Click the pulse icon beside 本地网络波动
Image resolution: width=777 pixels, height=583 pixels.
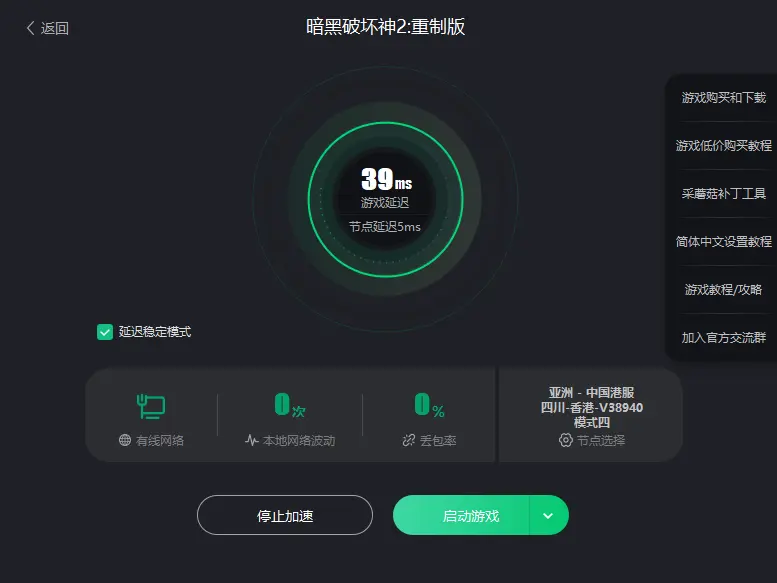[x=251, y=440]
